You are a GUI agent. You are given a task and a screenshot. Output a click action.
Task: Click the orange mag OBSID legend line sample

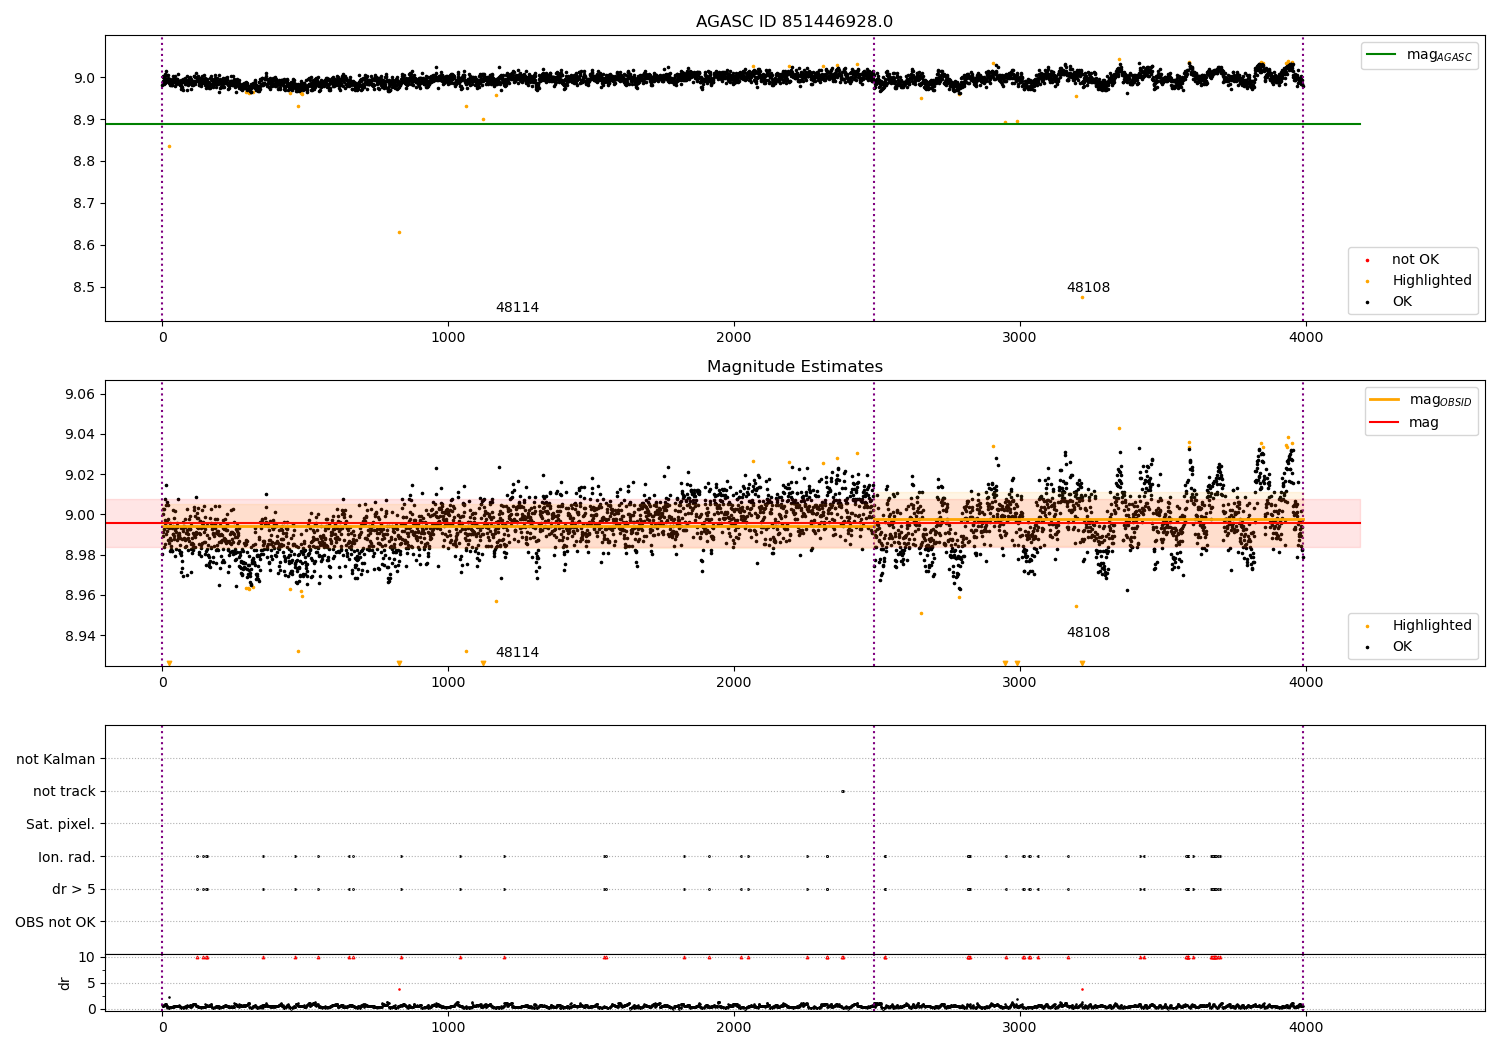tap(1385, 400)
